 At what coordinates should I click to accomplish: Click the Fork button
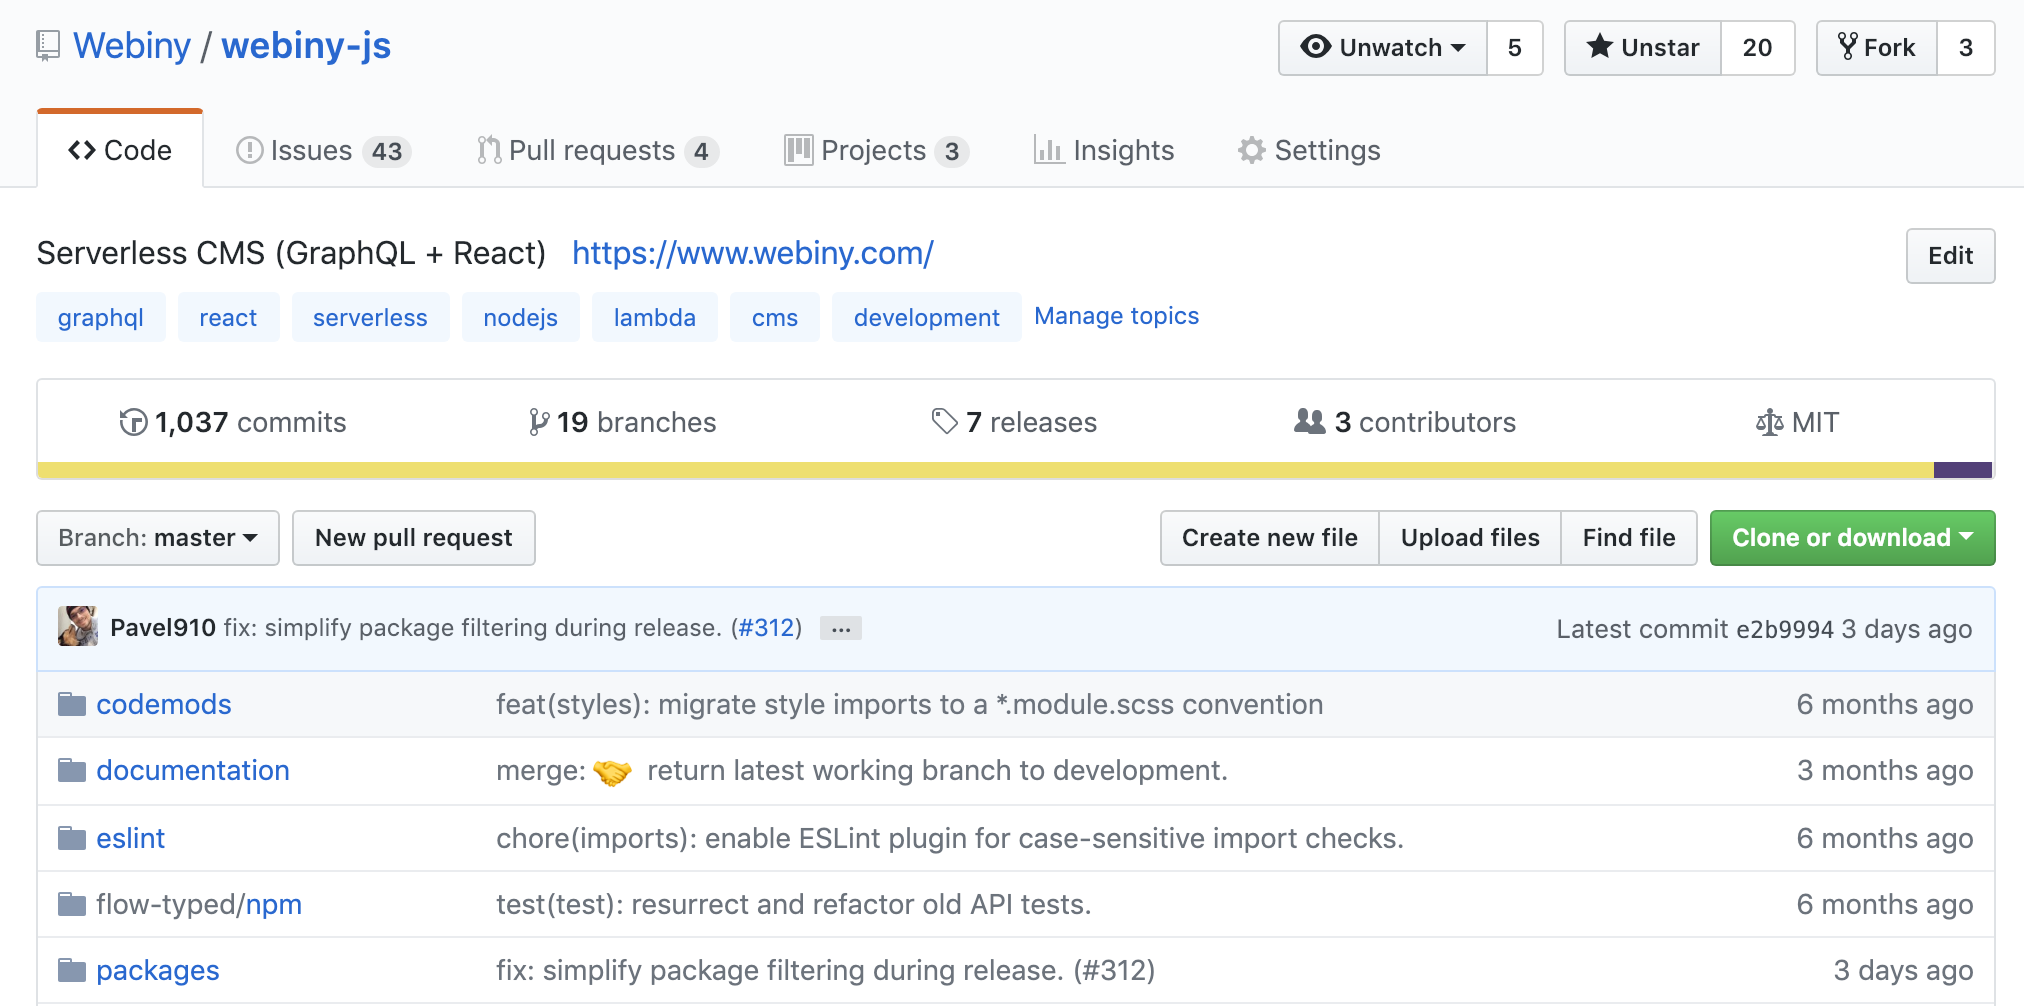coord(1877,47)
